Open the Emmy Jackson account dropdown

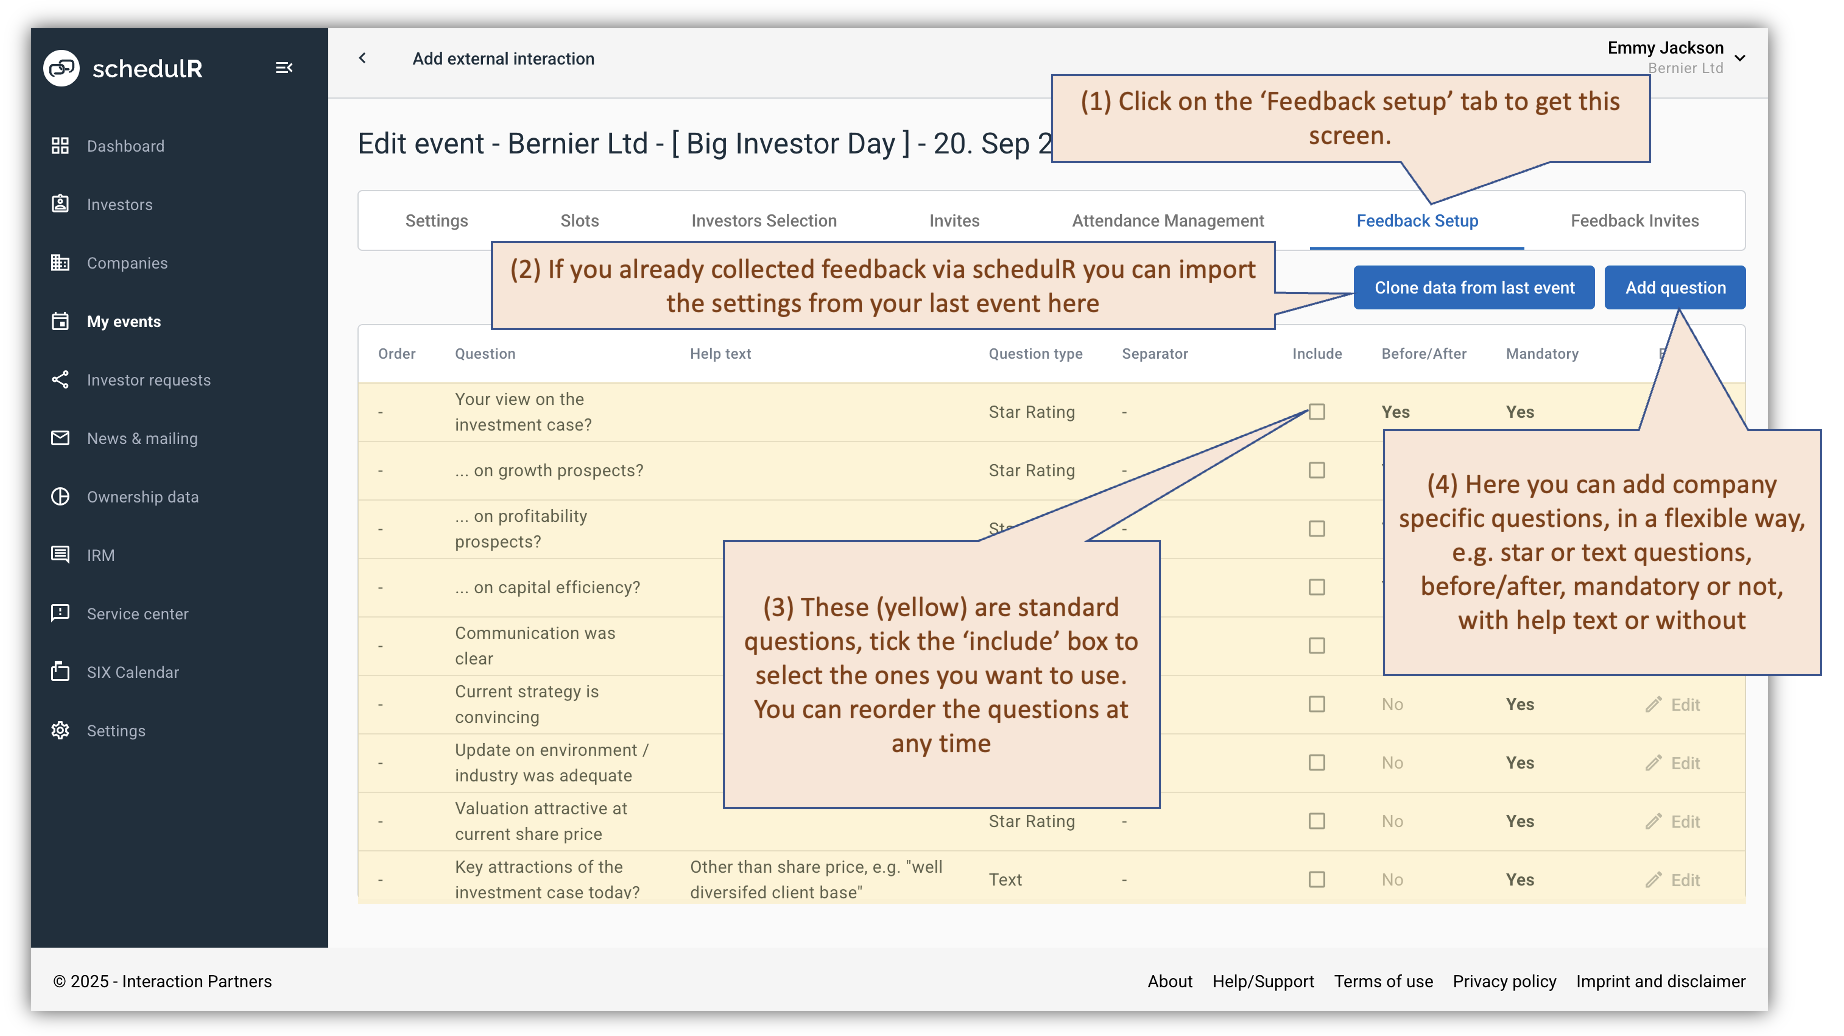point(1740,58)
